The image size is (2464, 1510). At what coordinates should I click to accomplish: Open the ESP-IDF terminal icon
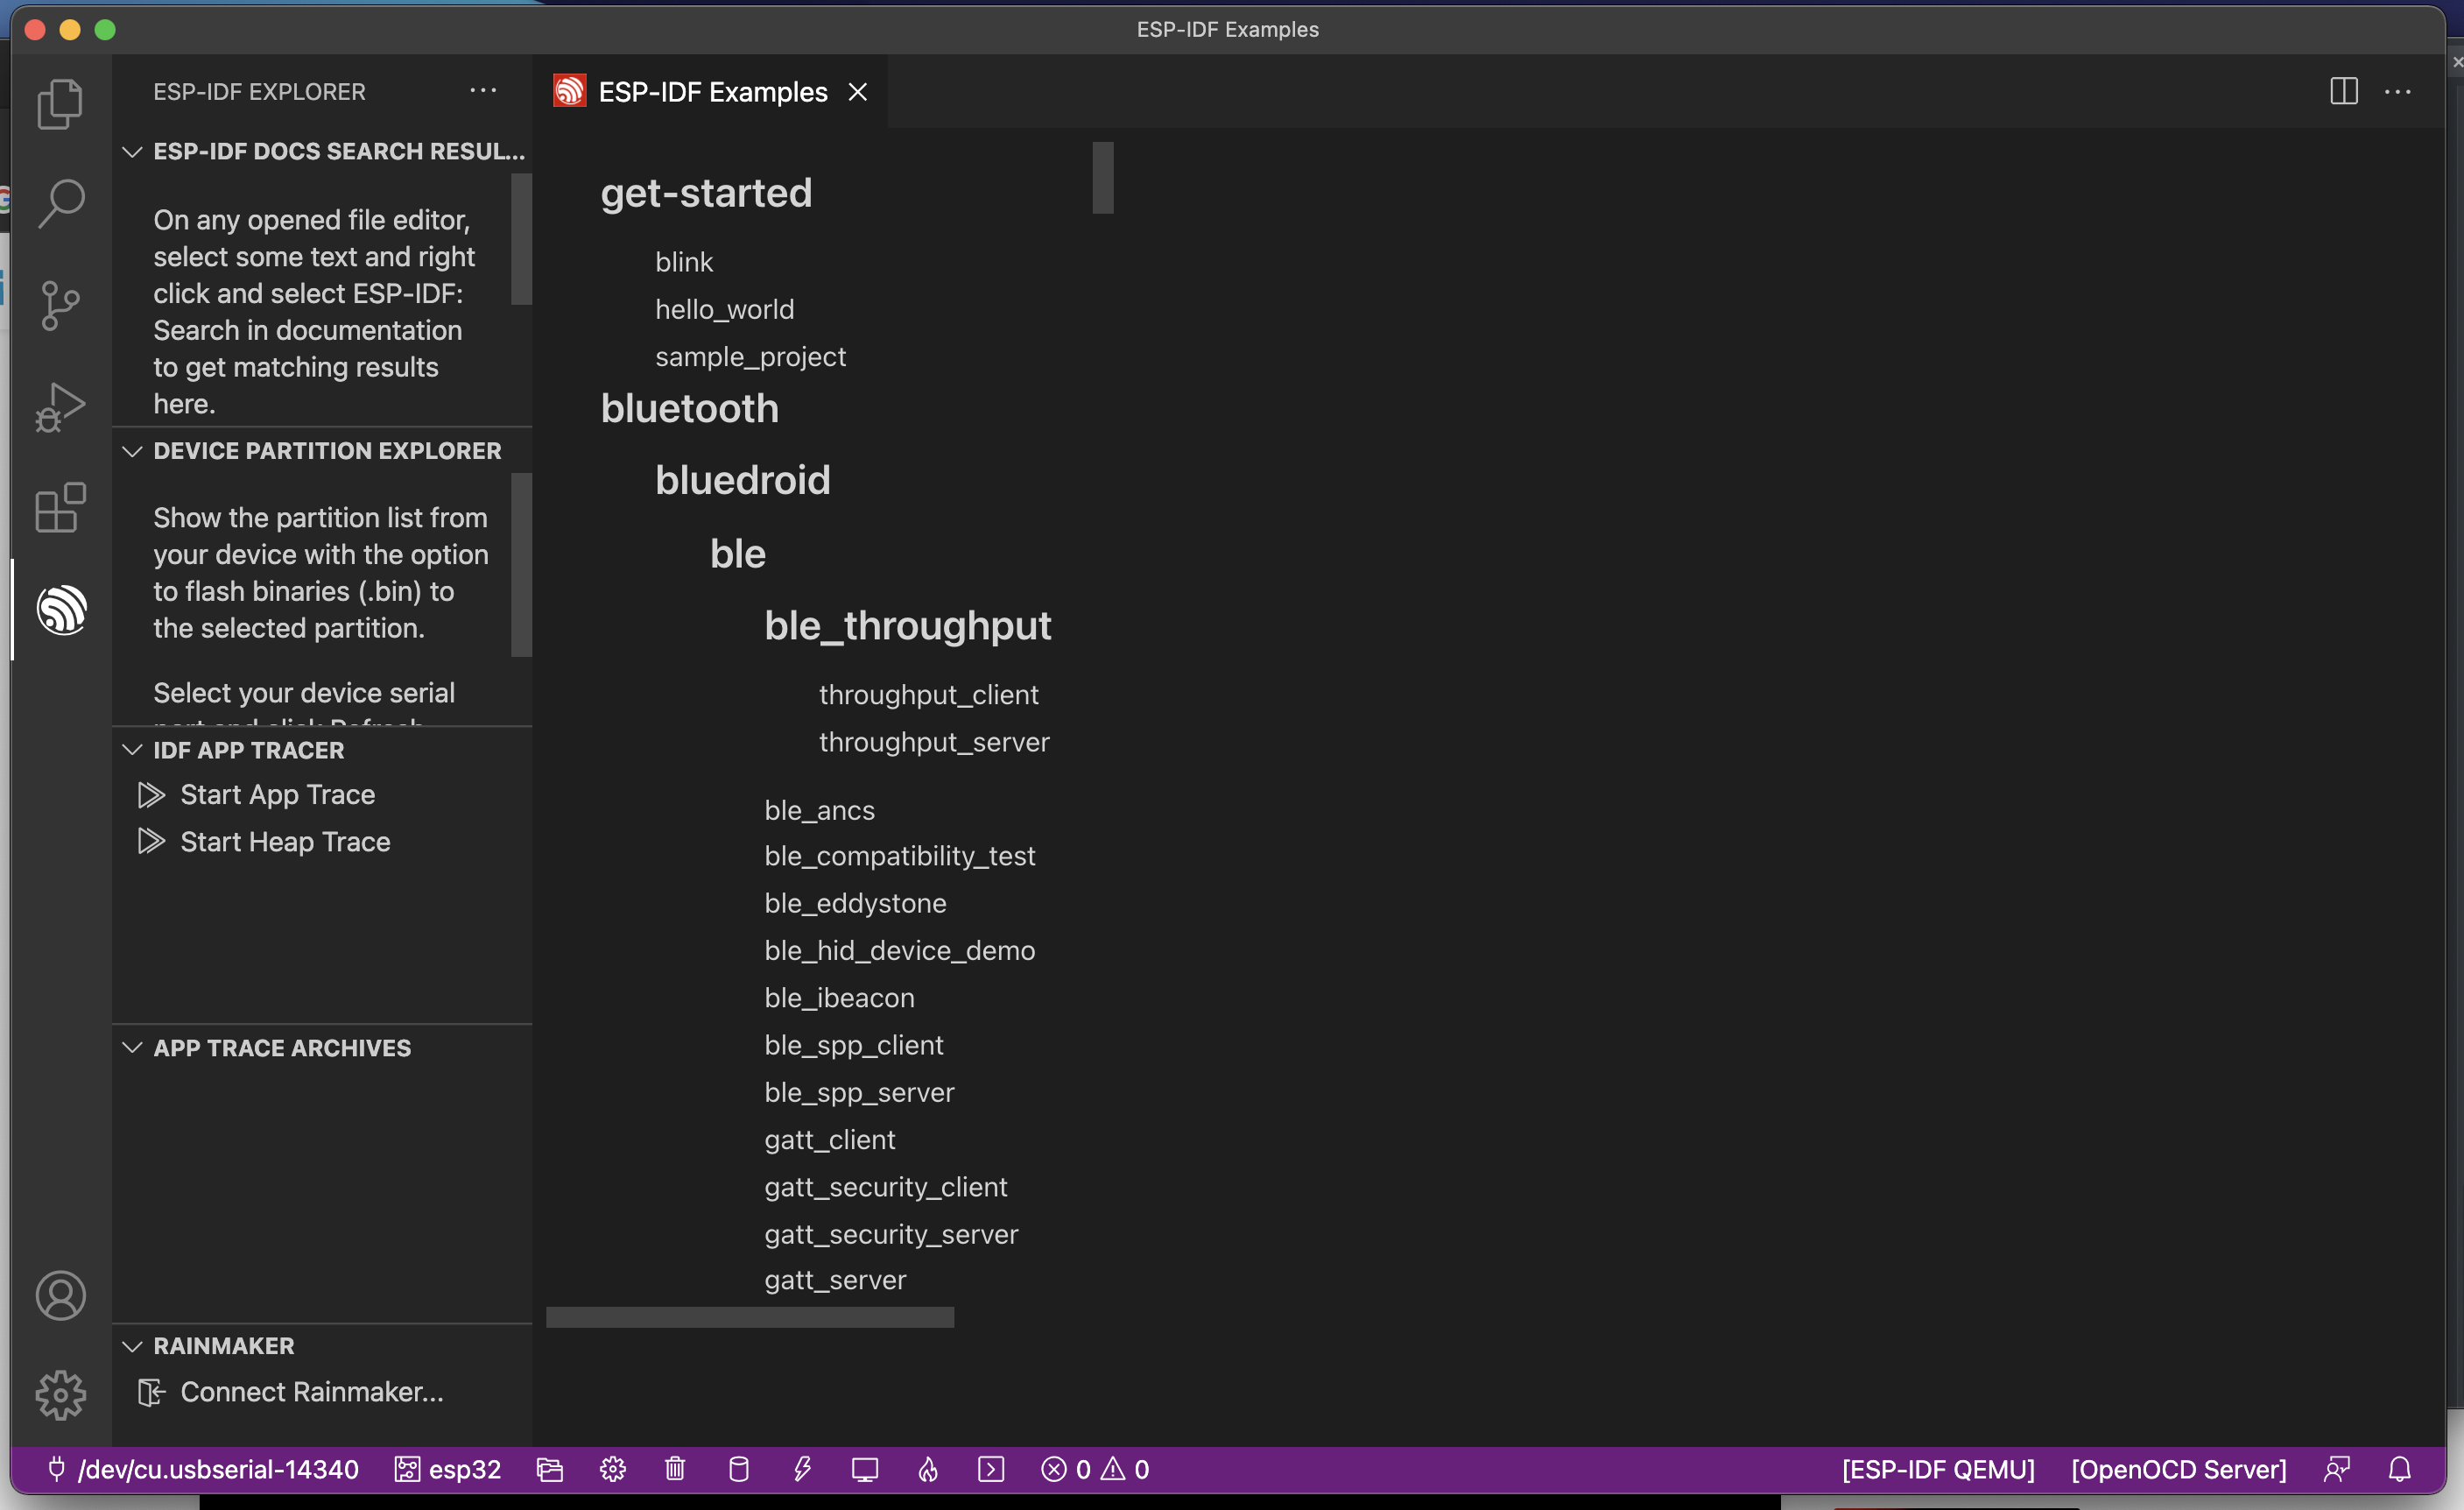coord(991,1469)
